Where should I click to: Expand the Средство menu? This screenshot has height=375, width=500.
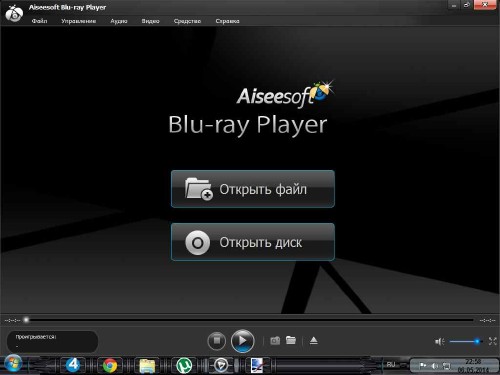click(x=187, y=21)
